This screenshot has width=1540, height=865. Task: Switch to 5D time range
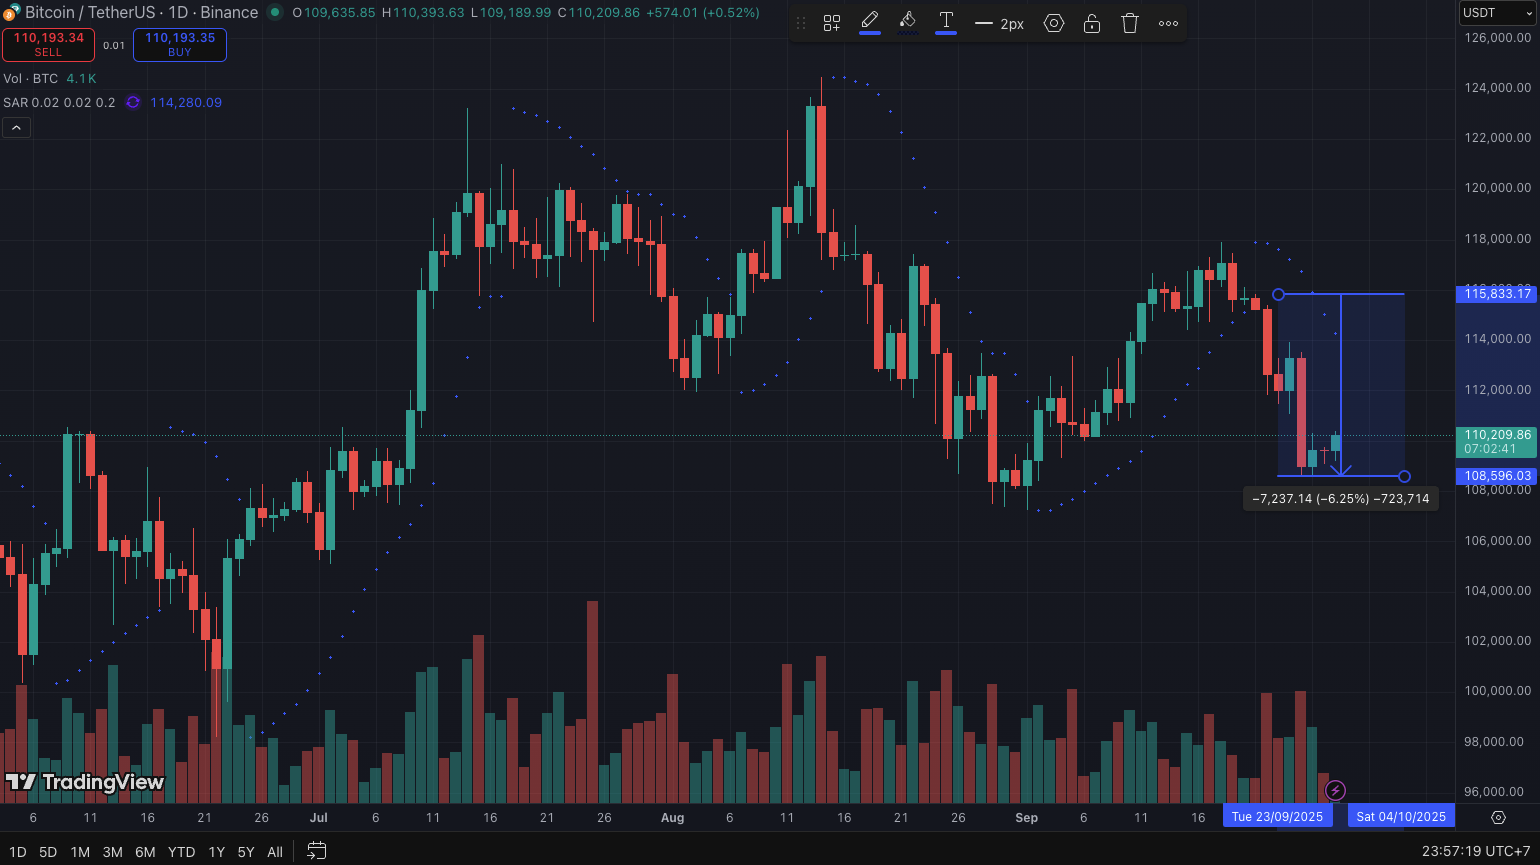click(48, 852)
